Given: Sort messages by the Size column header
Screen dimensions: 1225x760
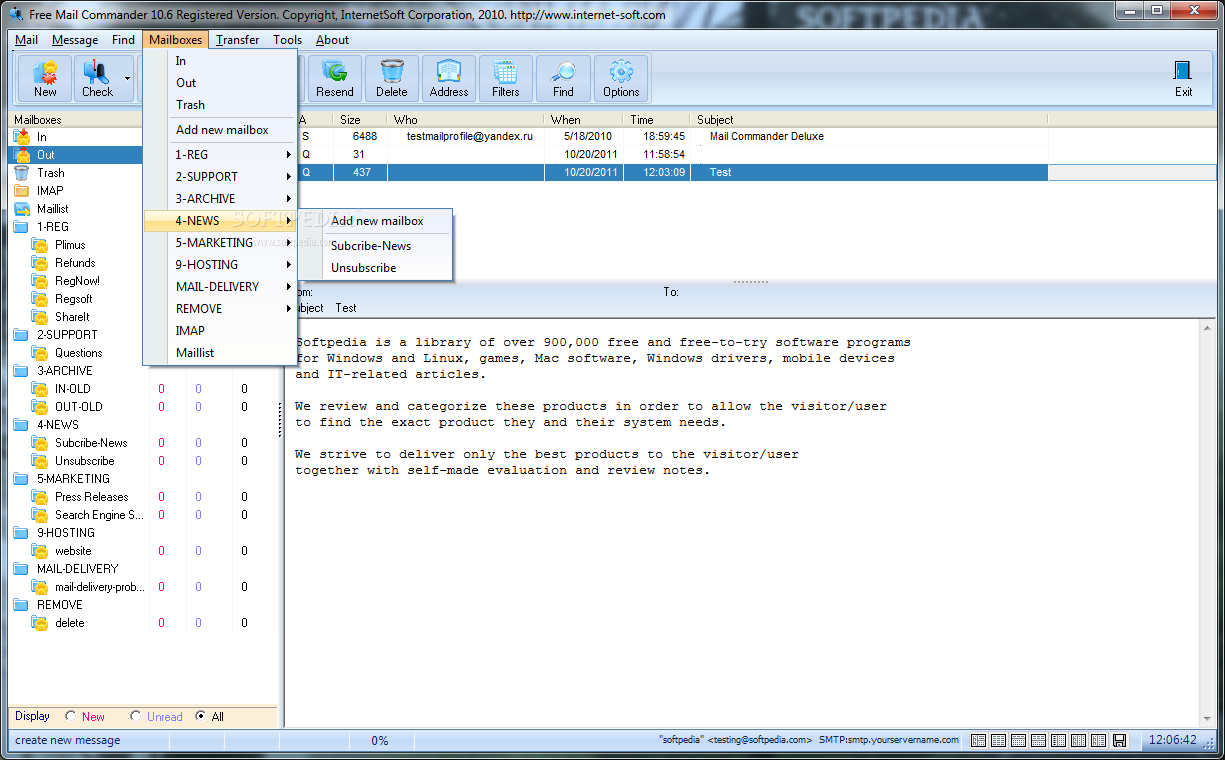Looking at the screenshot, I should click(x=360, y=120).
